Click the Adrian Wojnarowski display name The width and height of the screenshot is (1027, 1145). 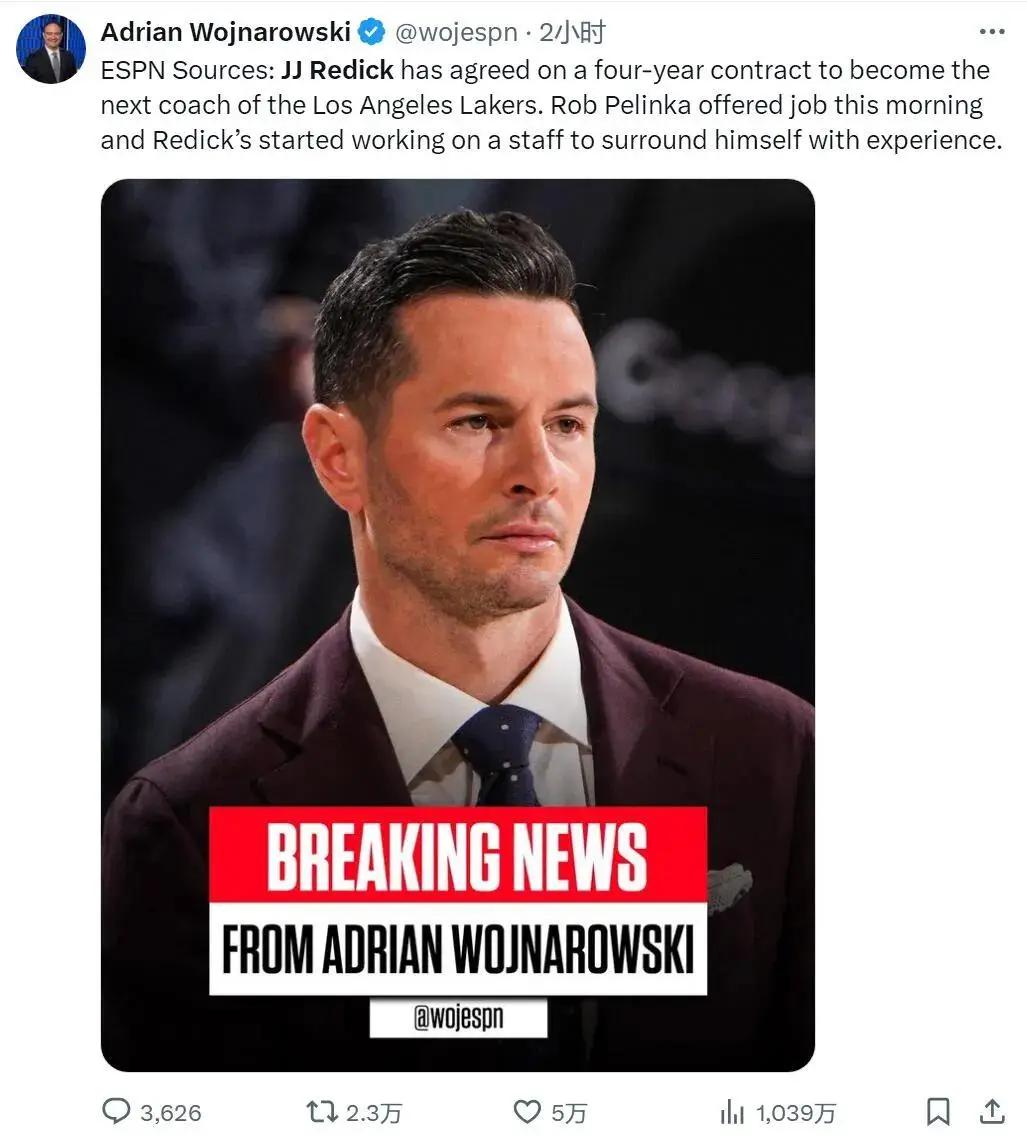pyautogui.click(x=225, y=32)
